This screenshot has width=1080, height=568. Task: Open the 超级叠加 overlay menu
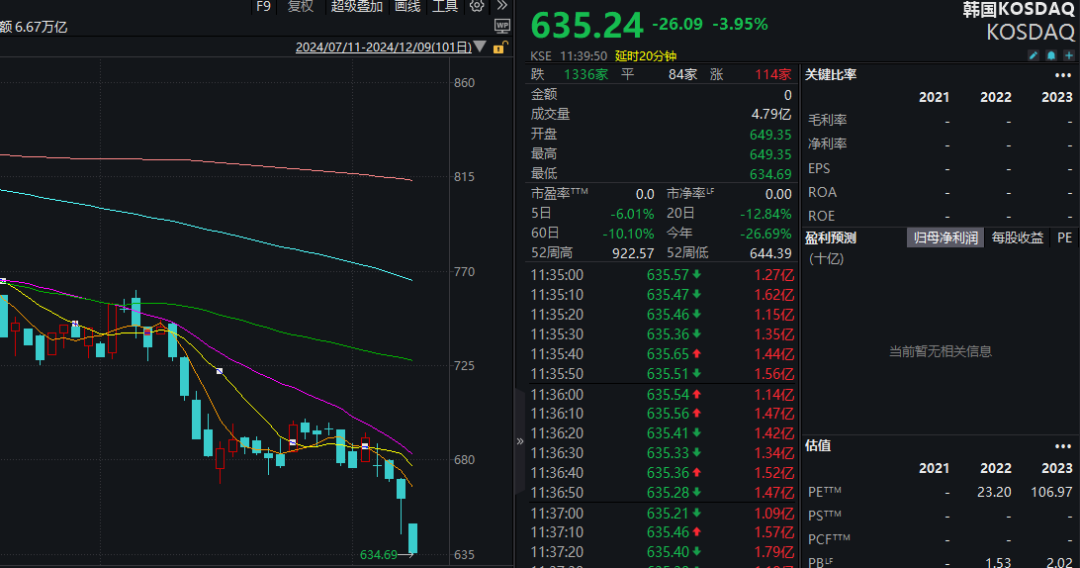(x=356, y=6)
